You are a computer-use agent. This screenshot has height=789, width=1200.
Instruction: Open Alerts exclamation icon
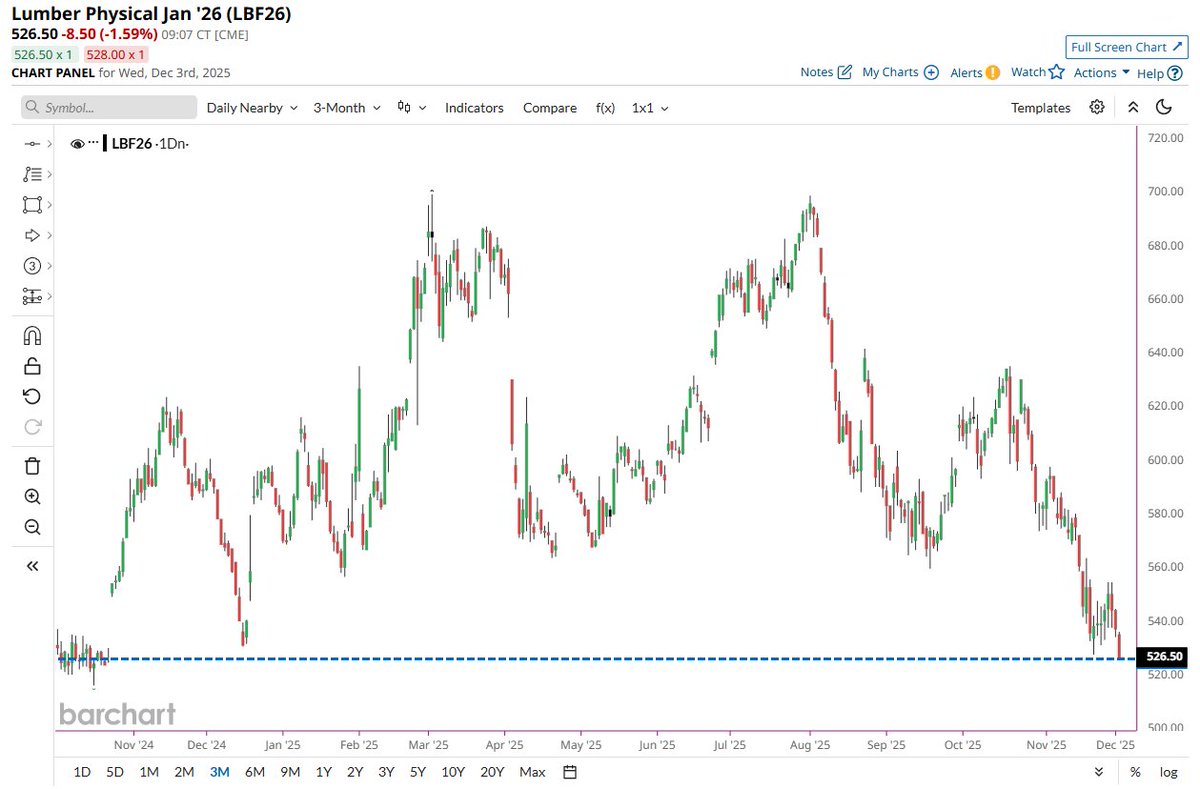pyautogui.click(x=993, y=72)
